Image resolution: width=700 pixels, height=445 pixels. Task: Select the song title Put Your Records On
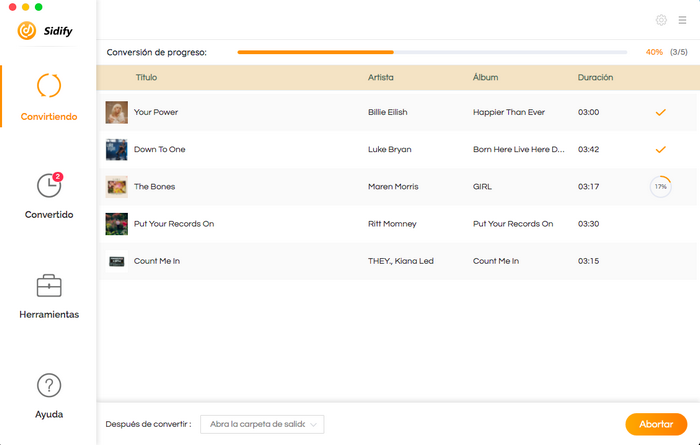(x=174, y=224)
